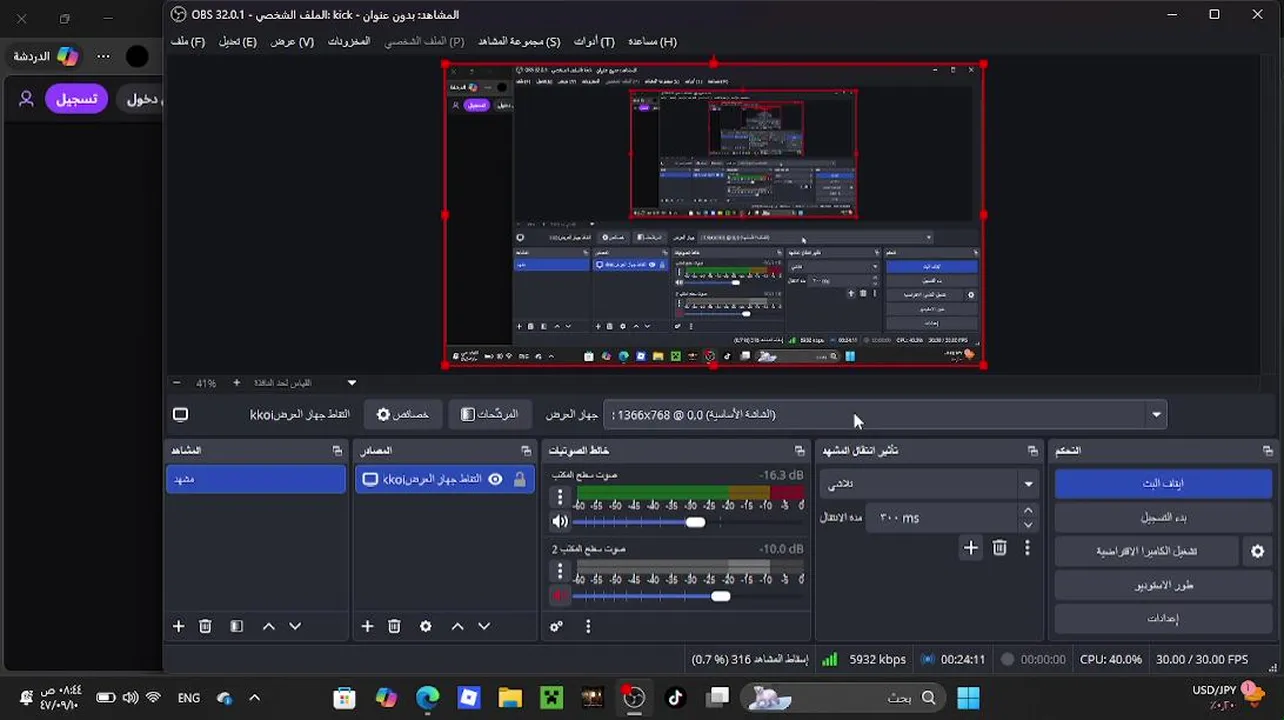The image size is (1284, 720).
Task: Add a new source with plus icon
Action: [367, 626]
